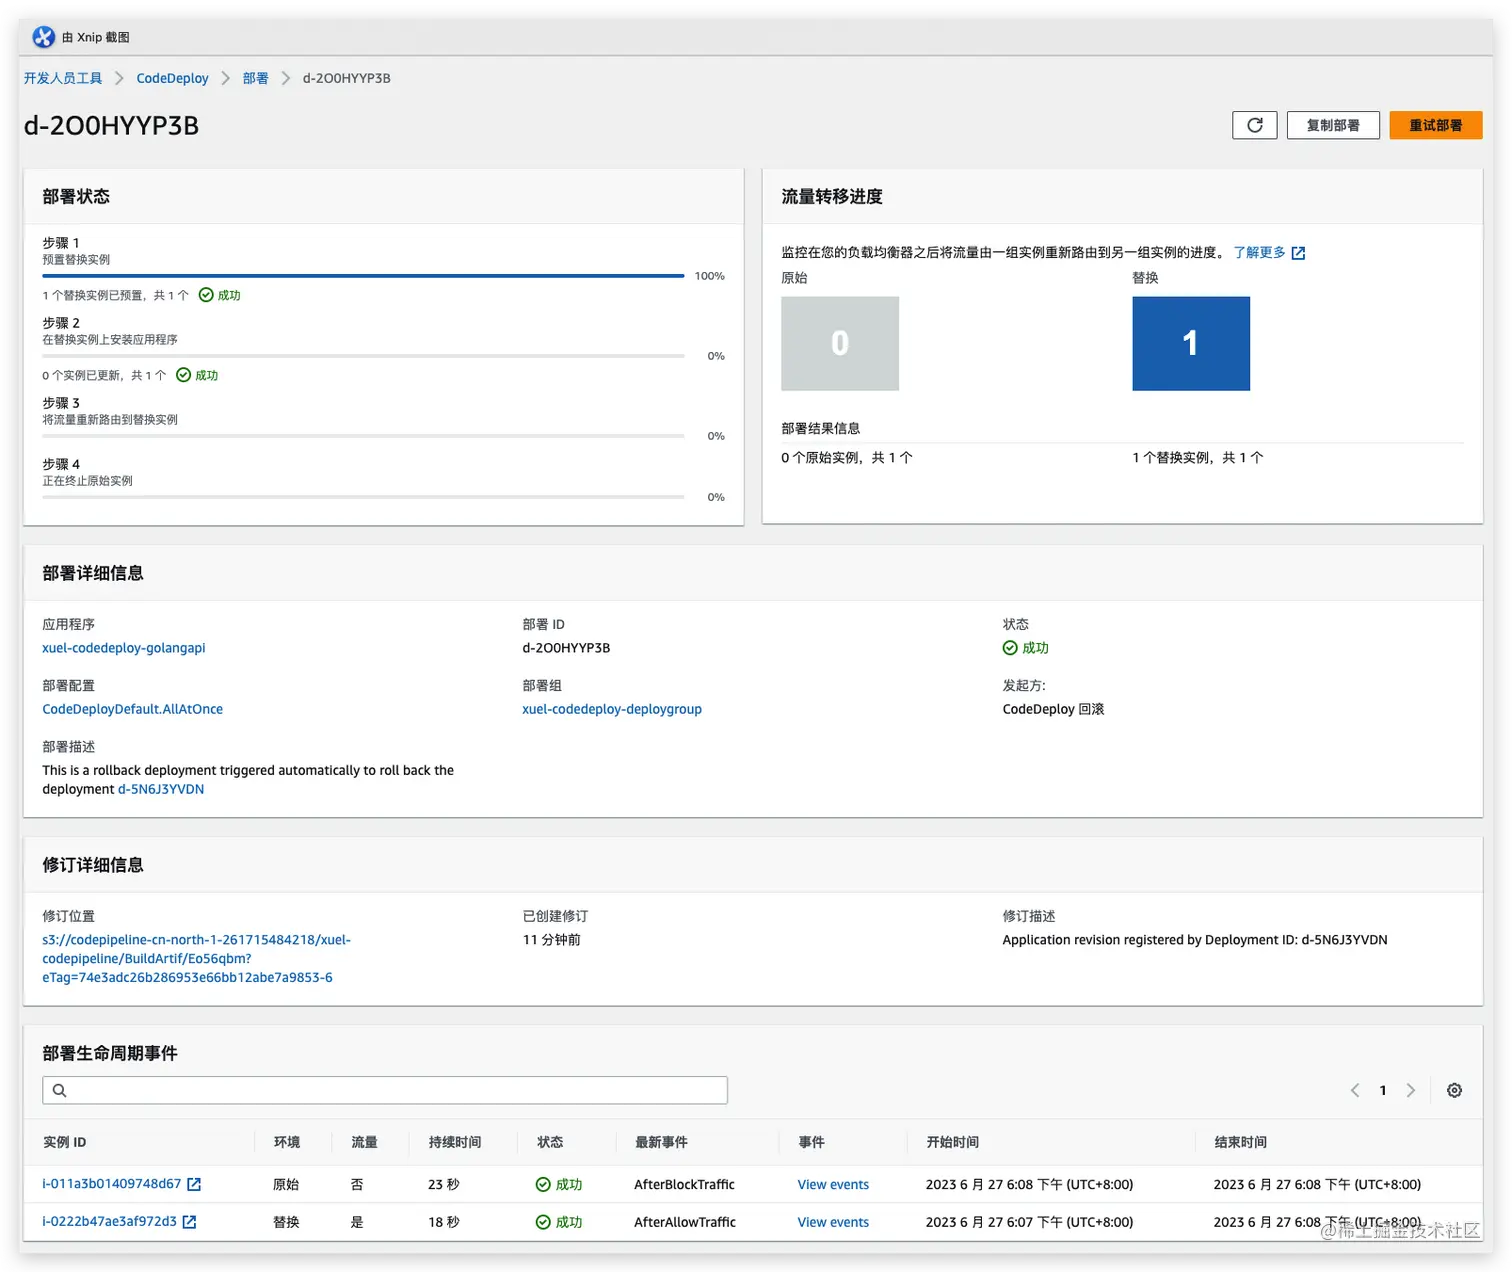
Task: Click the 重试部署 orange button
Action: pyautogui.click(x=1435, y=125)
